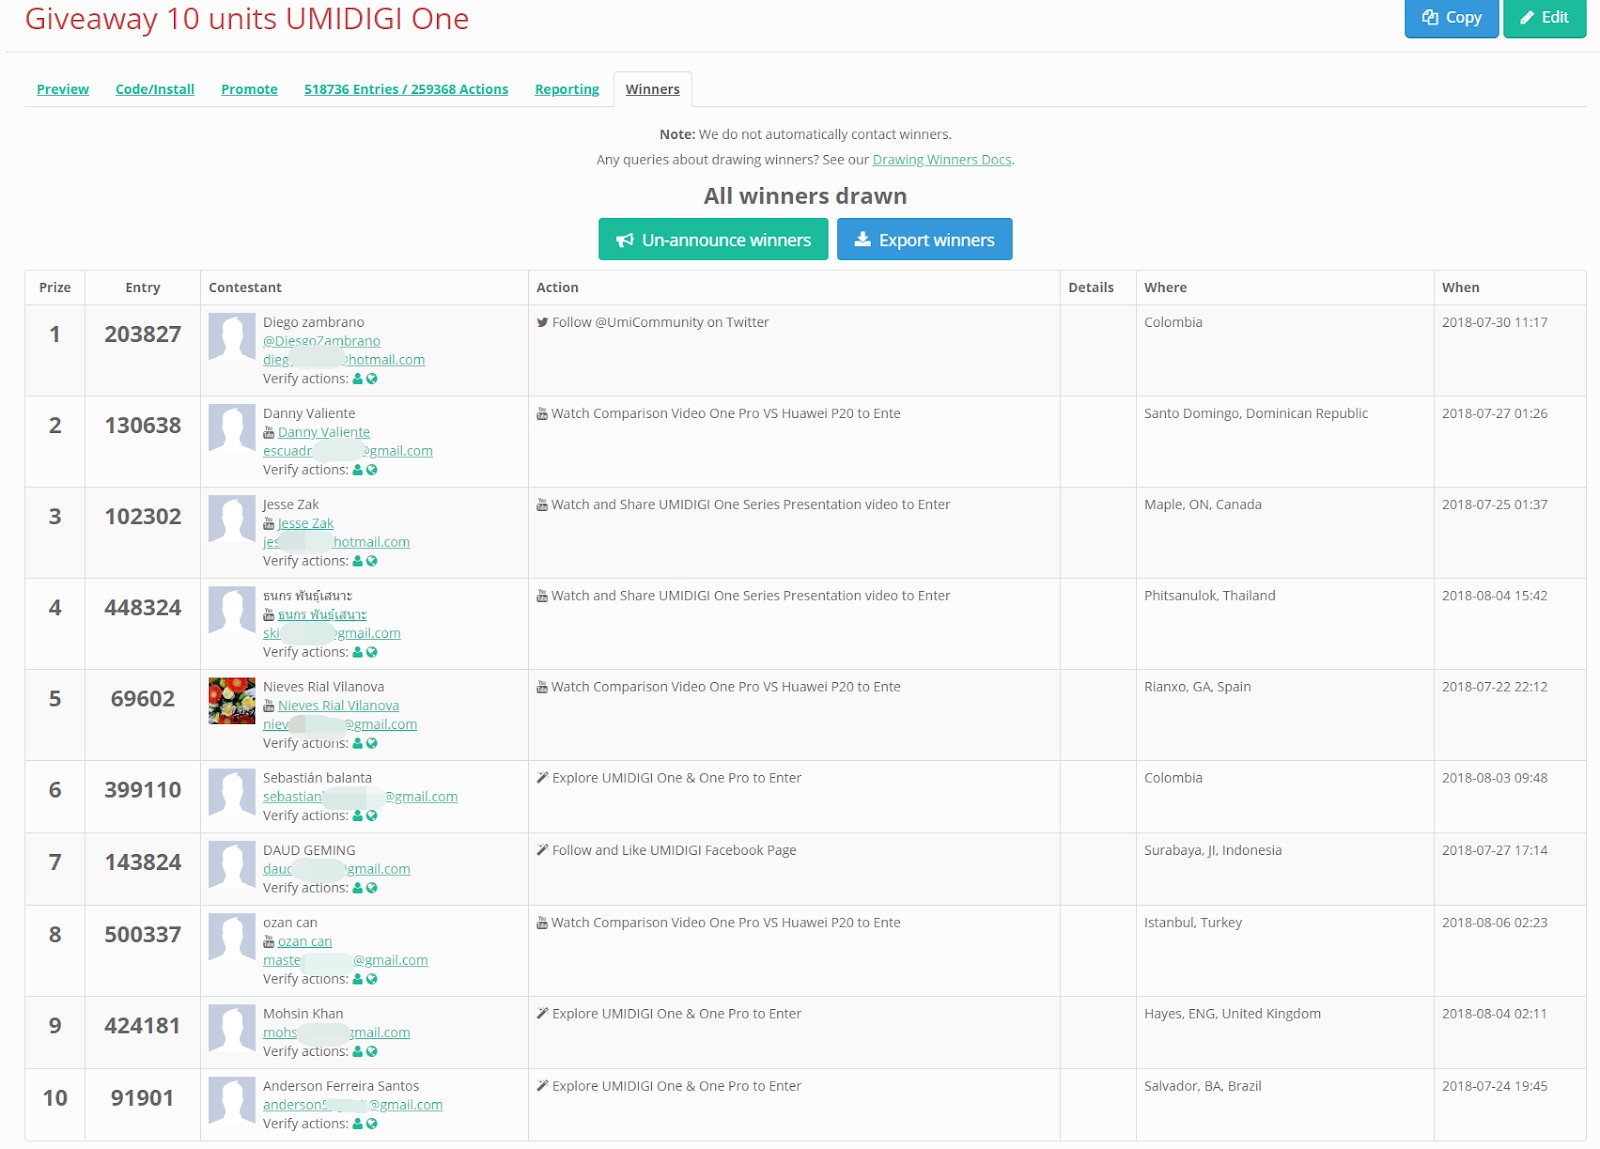Click Un-announce winners button

(x=713, y=239)
